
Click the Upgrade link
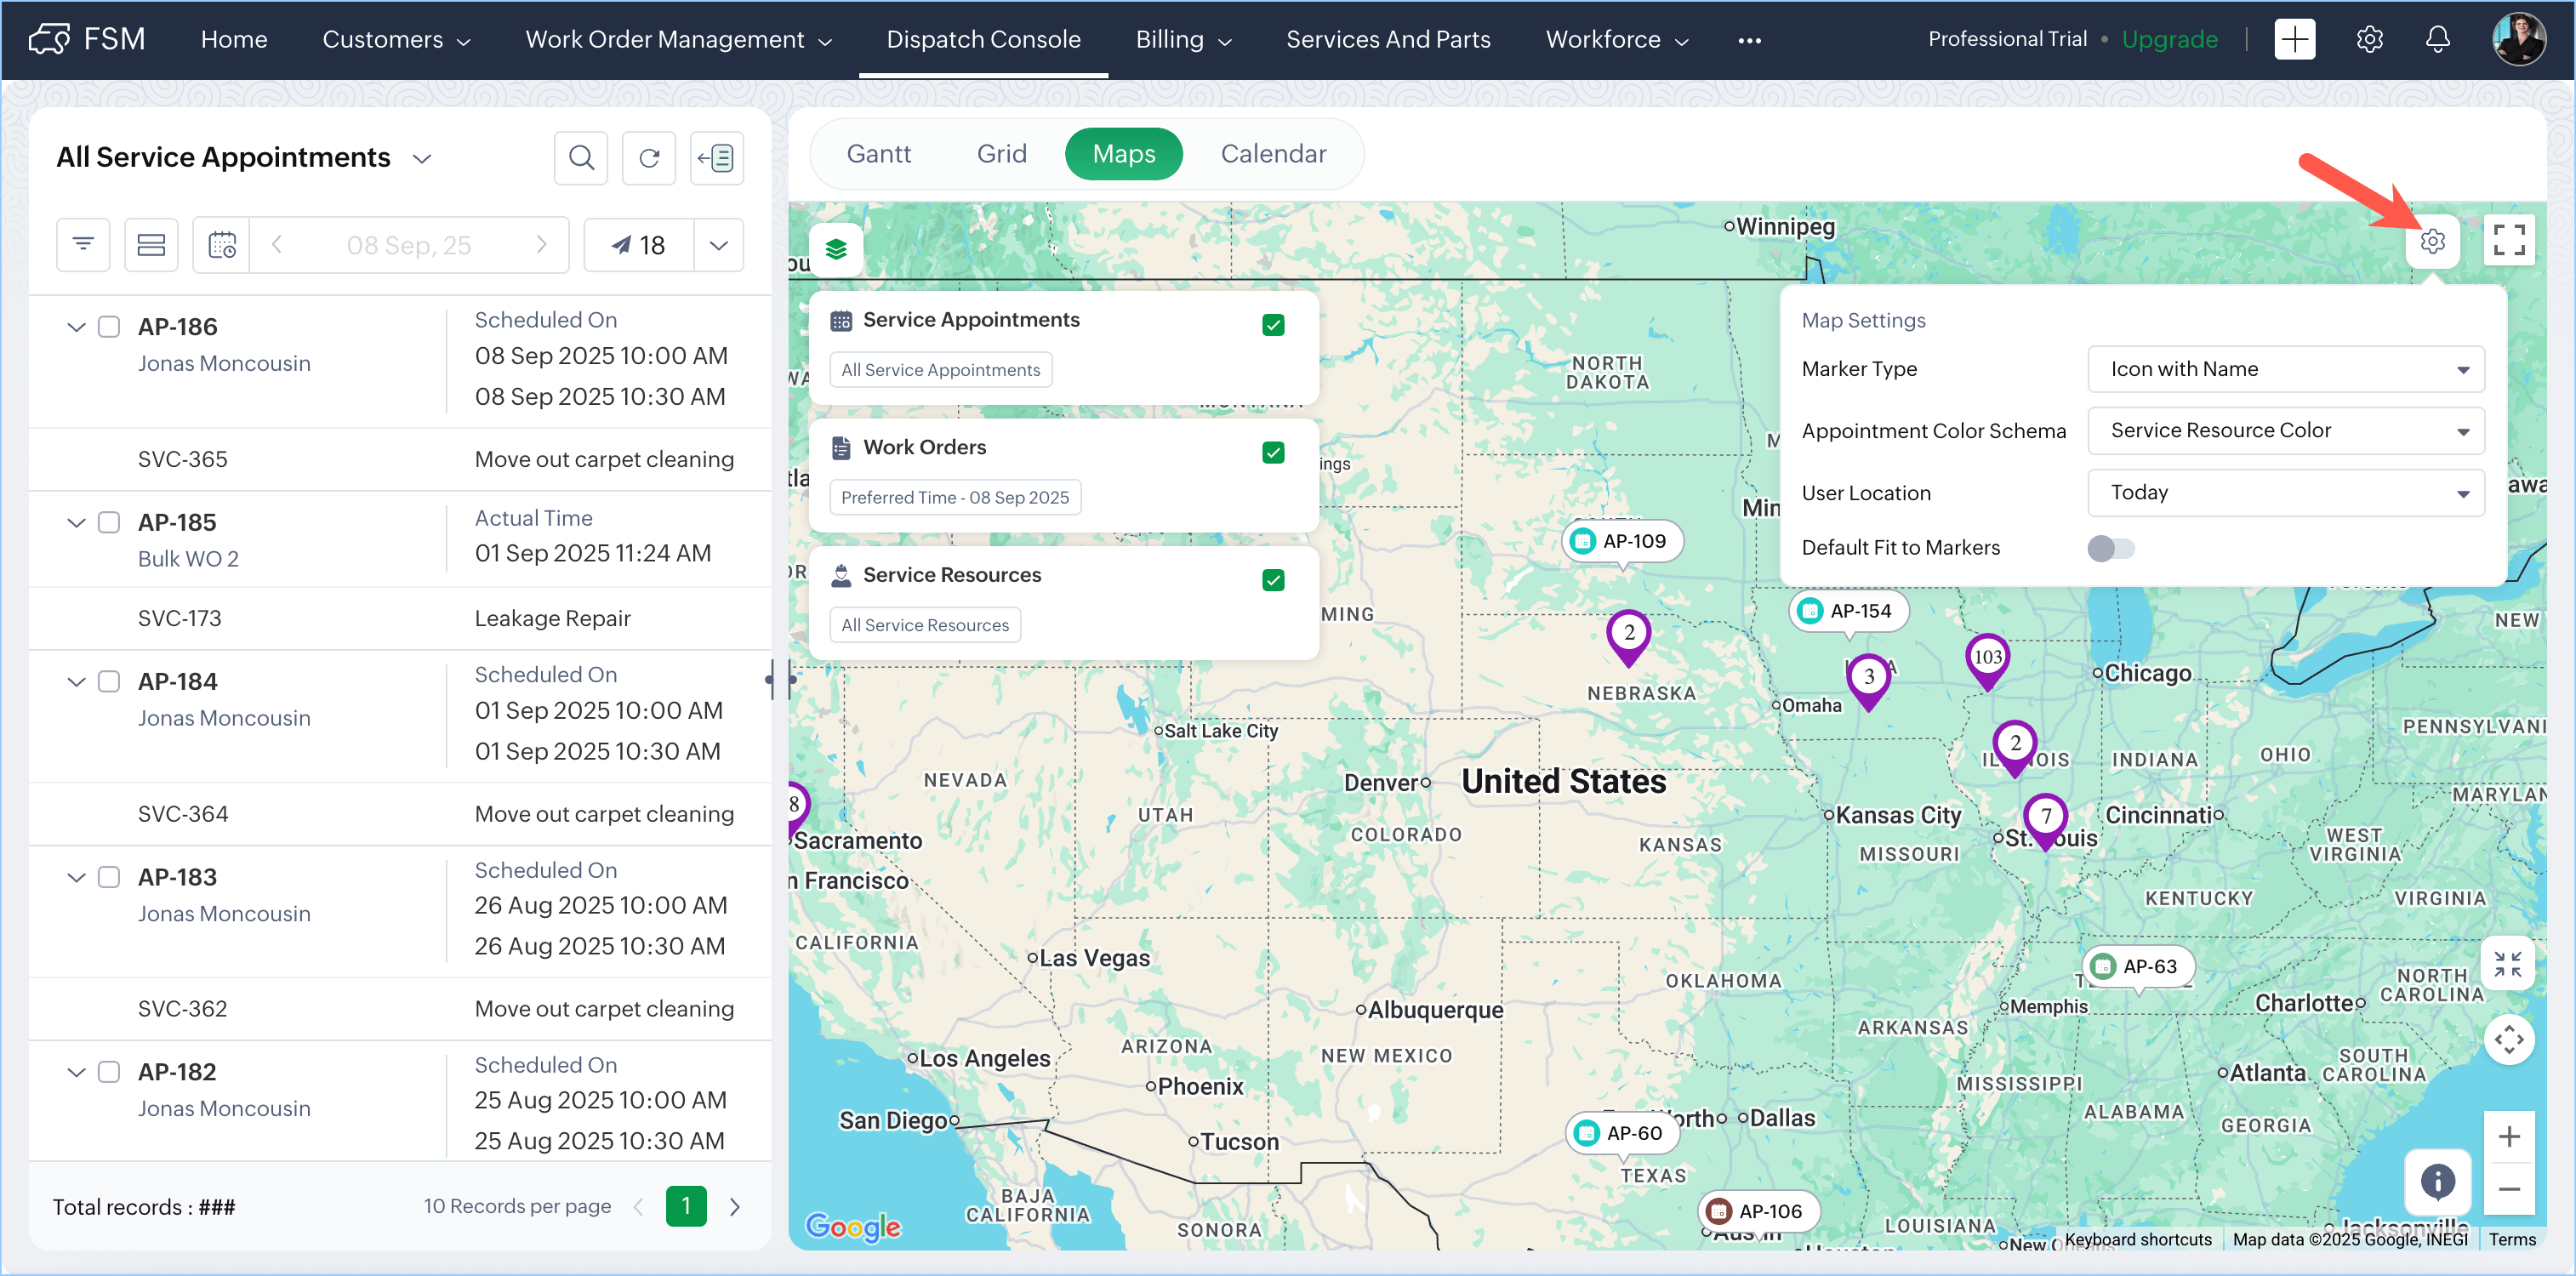2169,40
